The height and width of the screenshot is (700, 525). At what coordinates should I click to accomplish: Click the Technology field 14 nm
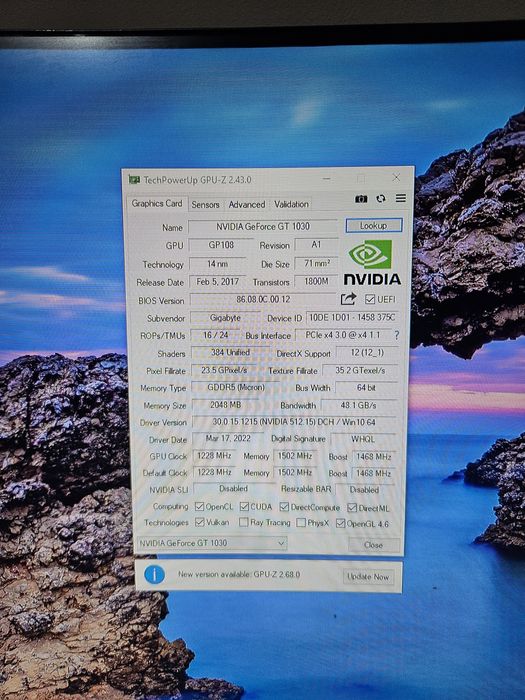click(217, 264)
